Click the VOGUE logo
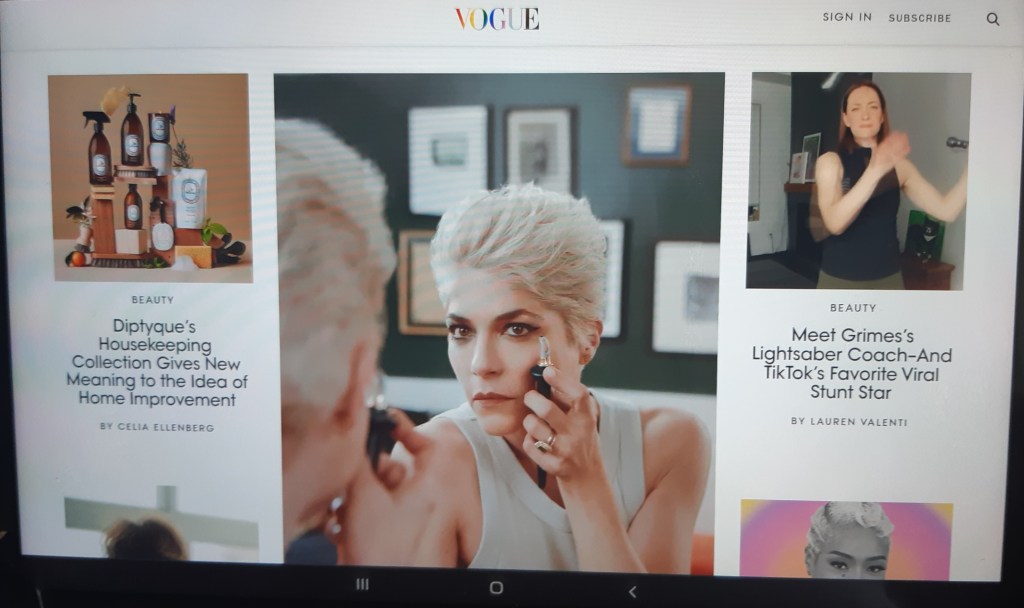1024x608 pixels. pos(496,18)
